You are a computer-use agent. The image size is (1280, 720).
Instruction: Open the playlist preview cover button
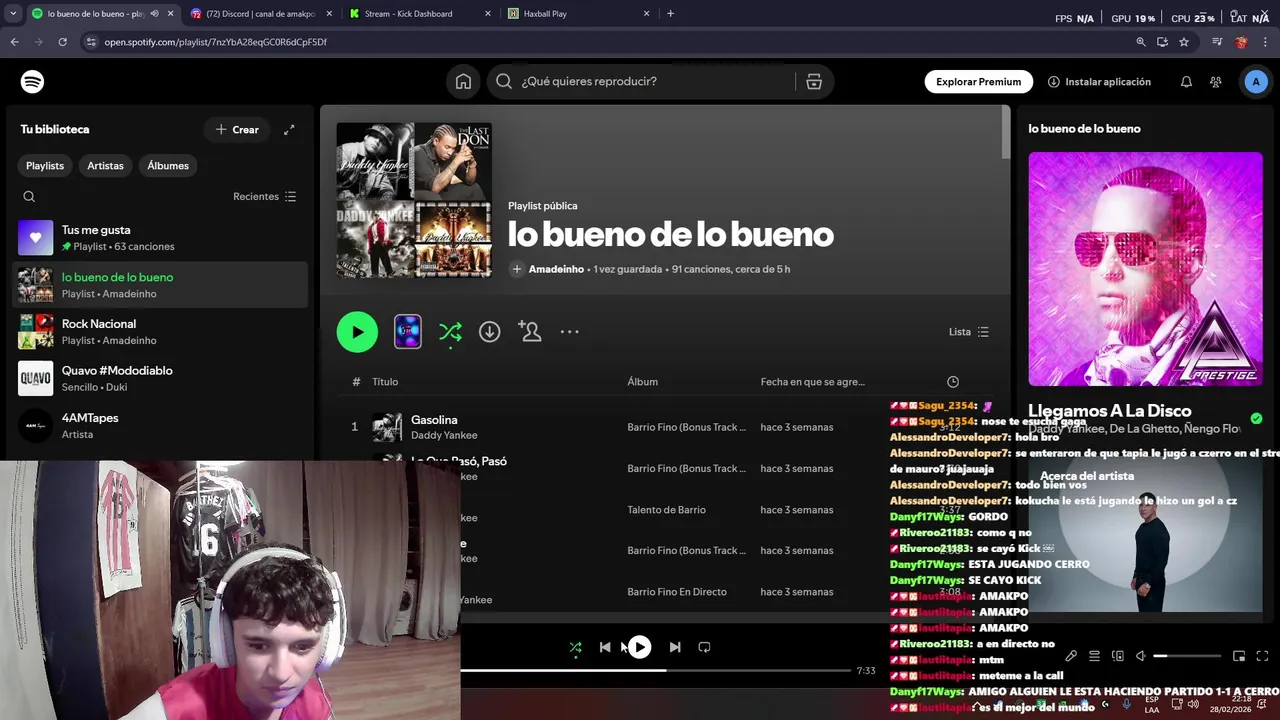[408, 332]
